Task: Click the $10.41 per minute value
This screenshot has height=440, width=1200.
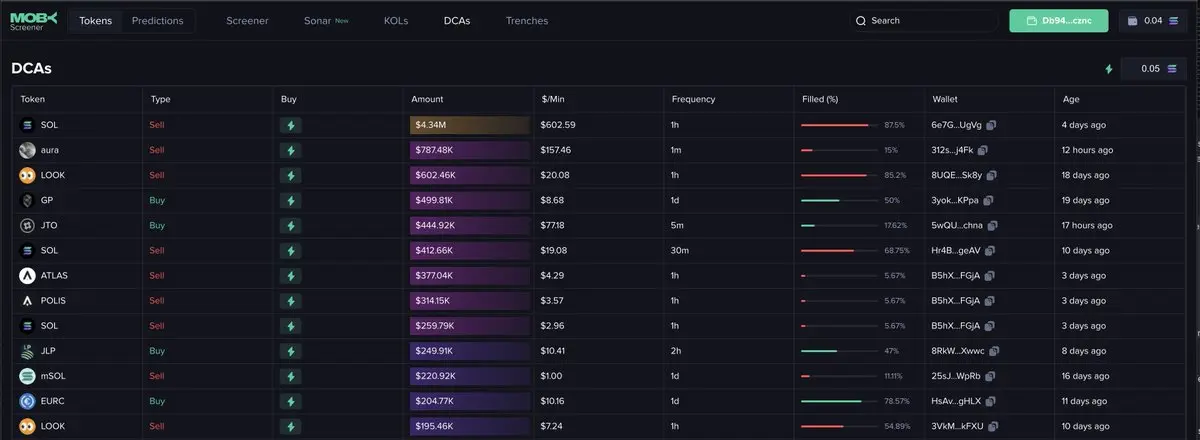Action: pyautogui.click(x=554, y=351)
